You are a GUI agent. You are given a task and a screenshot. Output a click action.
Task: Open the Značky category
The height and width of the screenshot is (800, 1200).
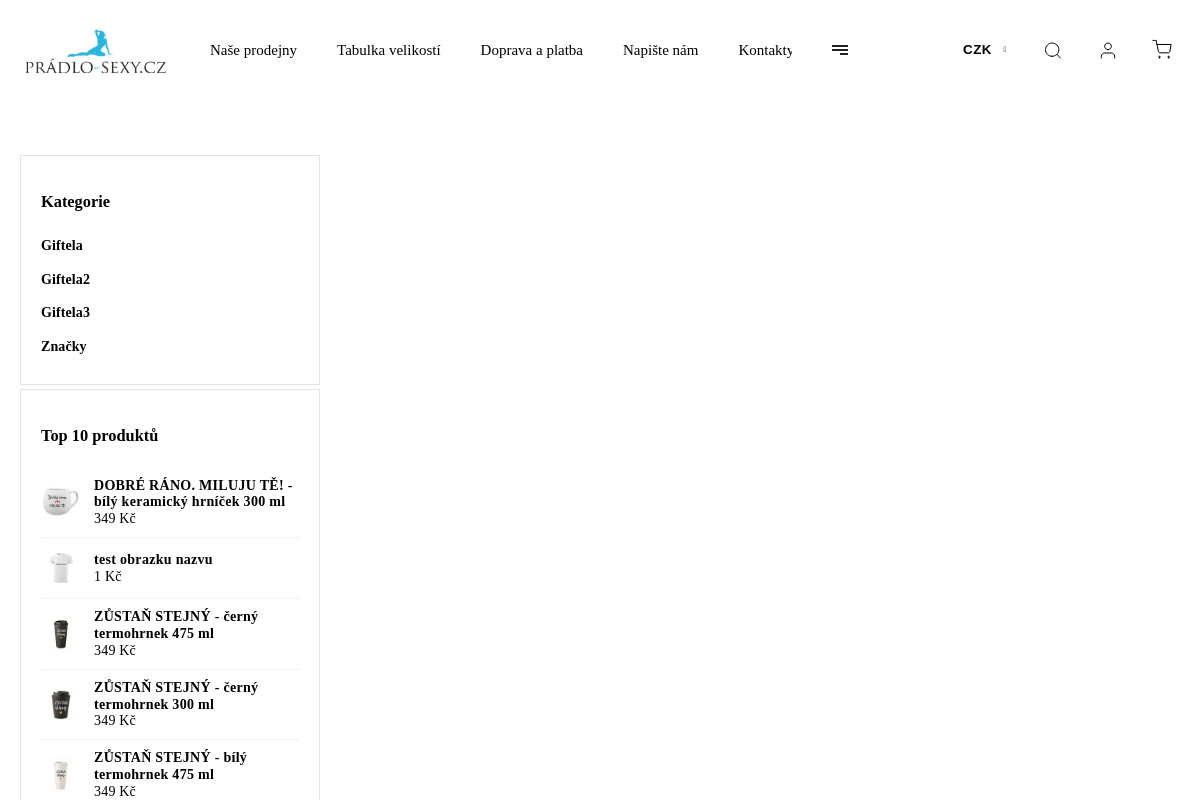[x=63, y=347]
